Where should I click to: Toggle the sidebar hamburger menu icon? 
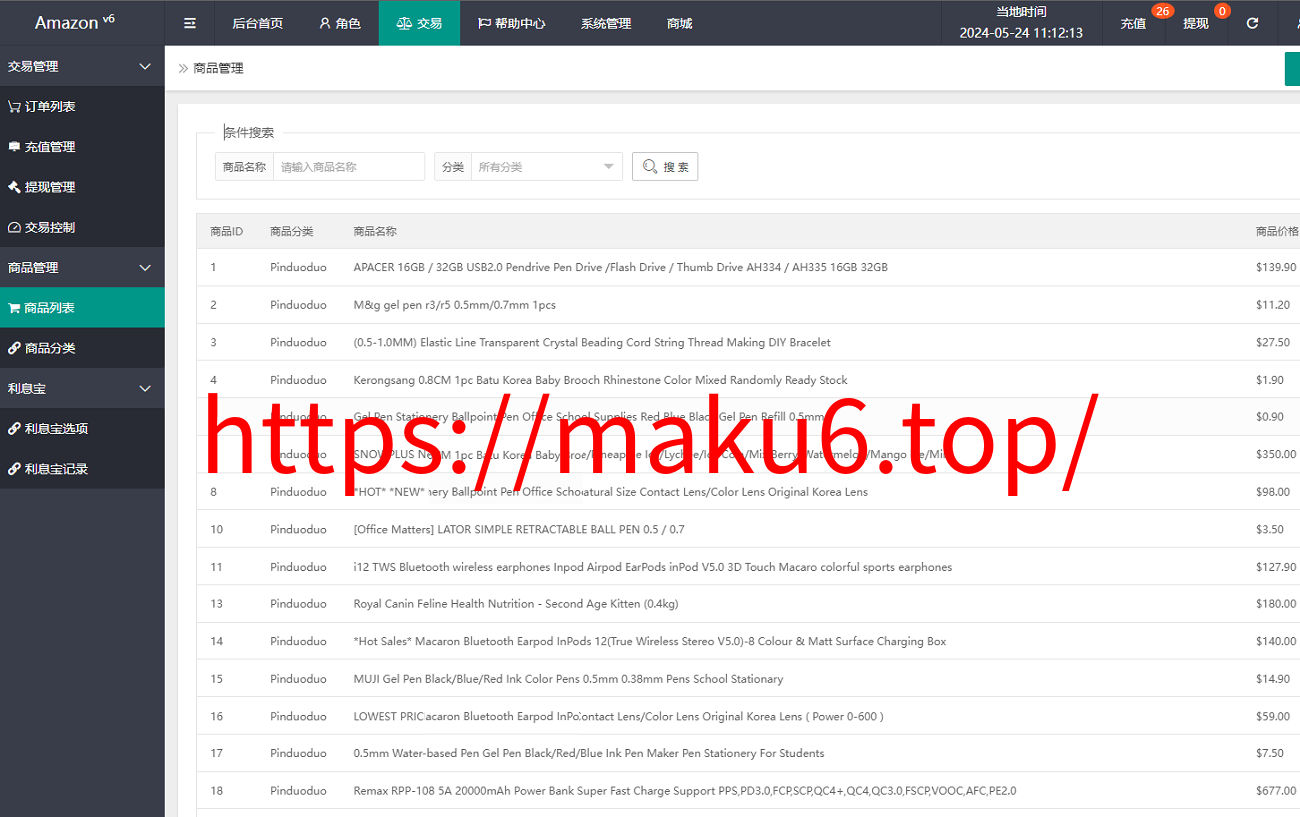click(x=190, y=23)
